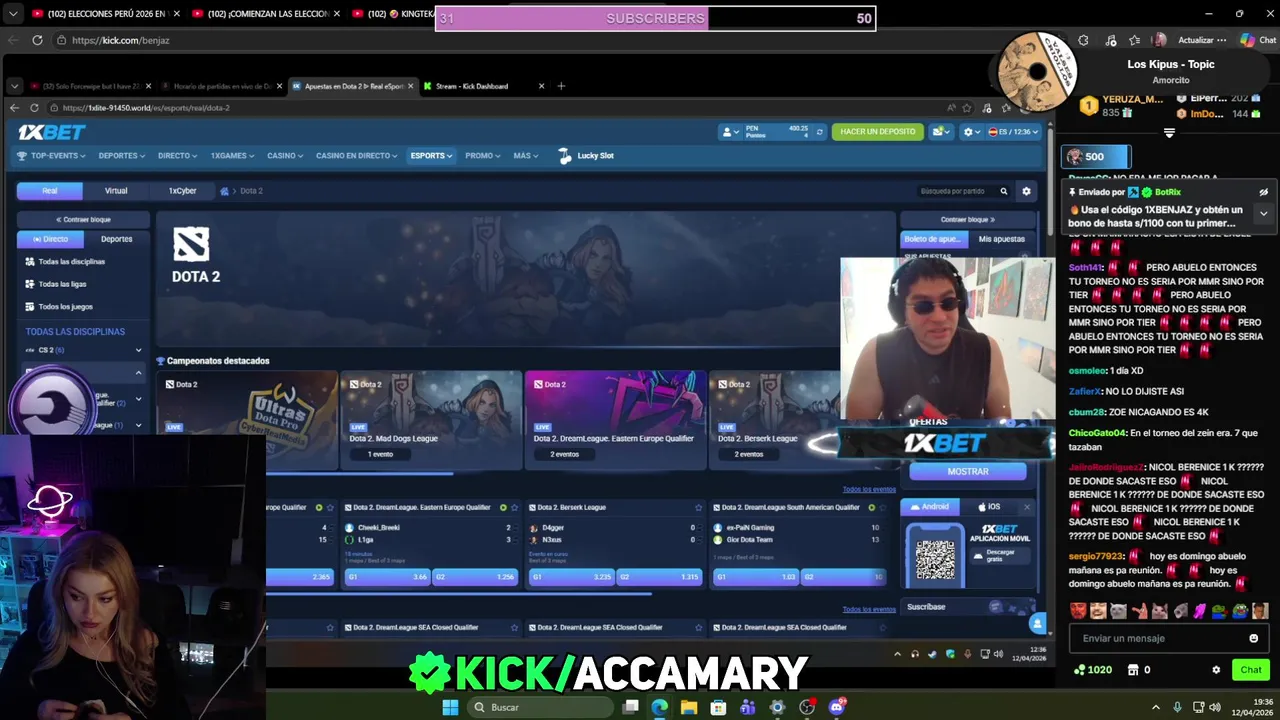Open the ESPORTS menu item

pos(431,156)
